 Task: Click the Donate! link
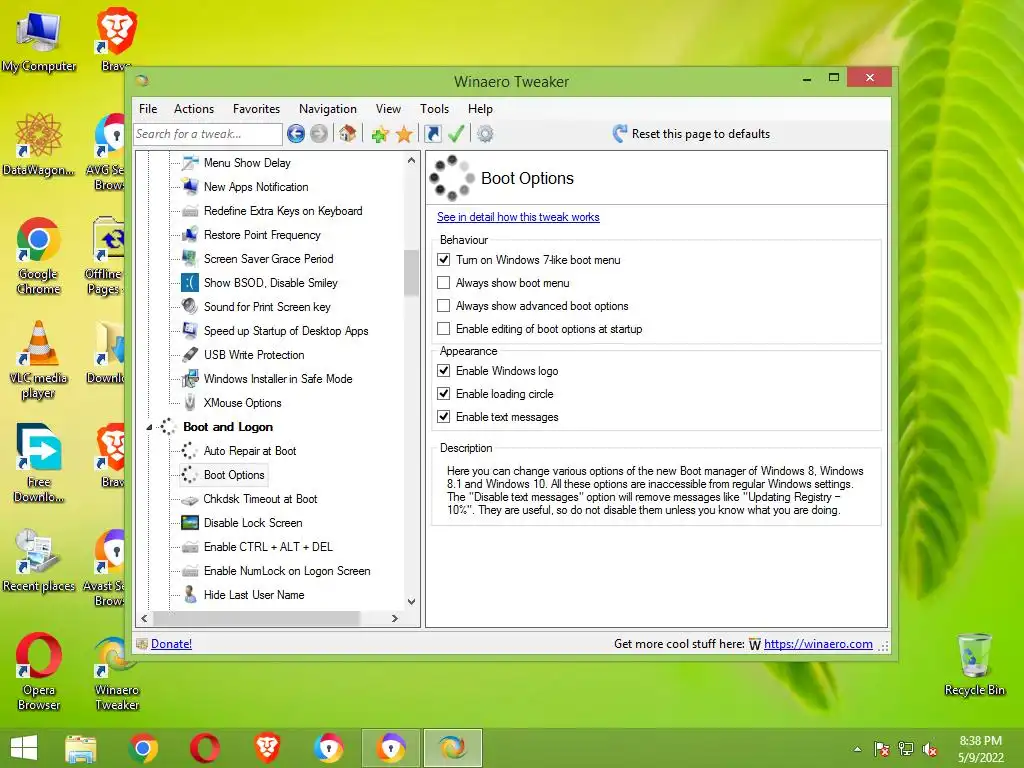pyautogui.click(x=171, y=644)
